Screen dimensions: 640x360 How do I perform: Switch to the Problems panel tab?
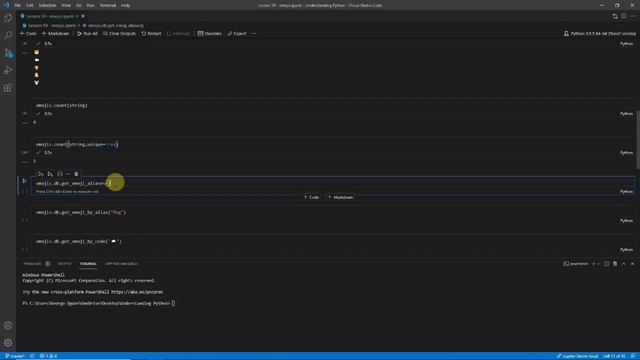coord(33,264)
